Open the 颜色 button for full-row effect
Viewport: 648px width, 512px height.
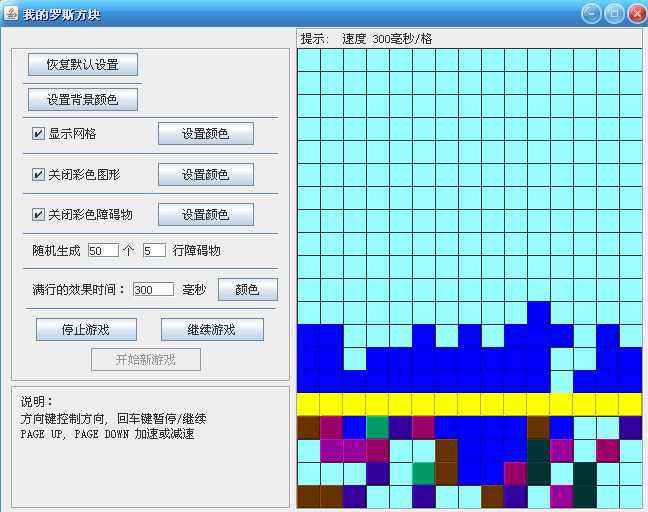[x=248, y=289]
